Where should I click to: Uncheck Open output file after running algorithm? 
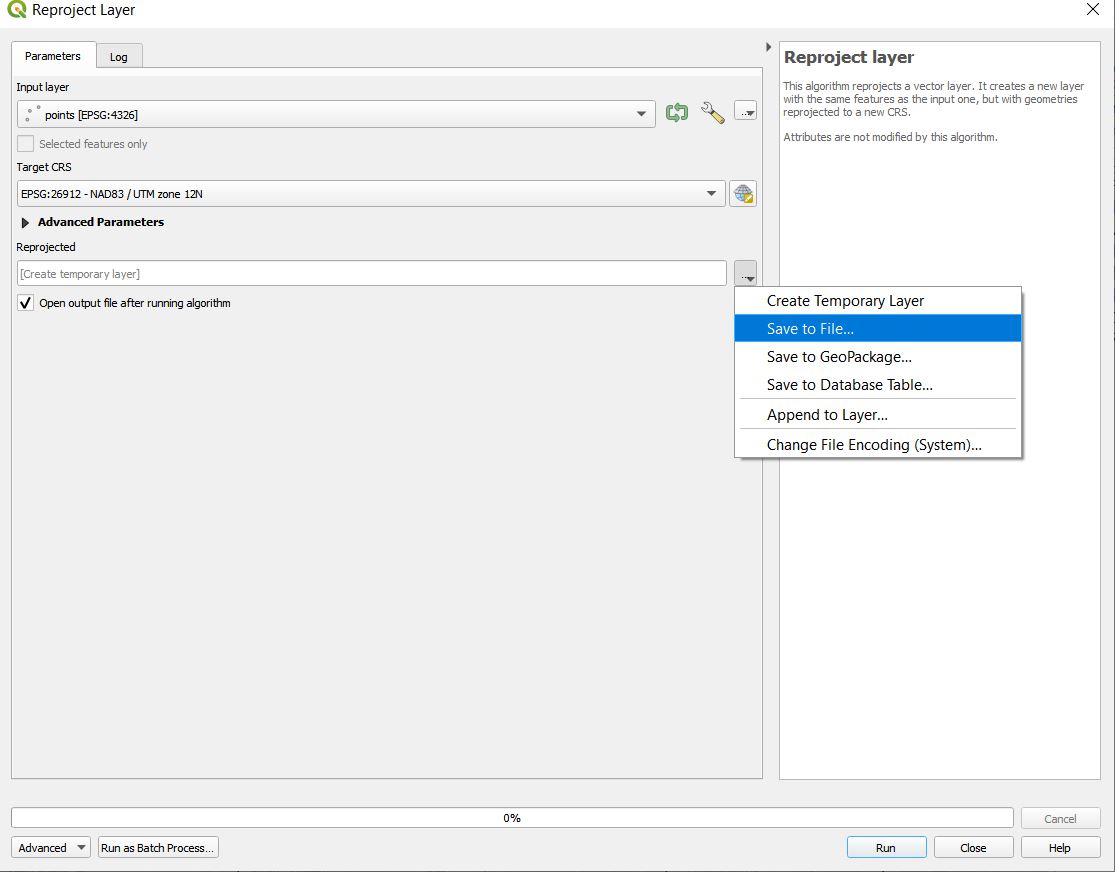[x=26, y=303]
